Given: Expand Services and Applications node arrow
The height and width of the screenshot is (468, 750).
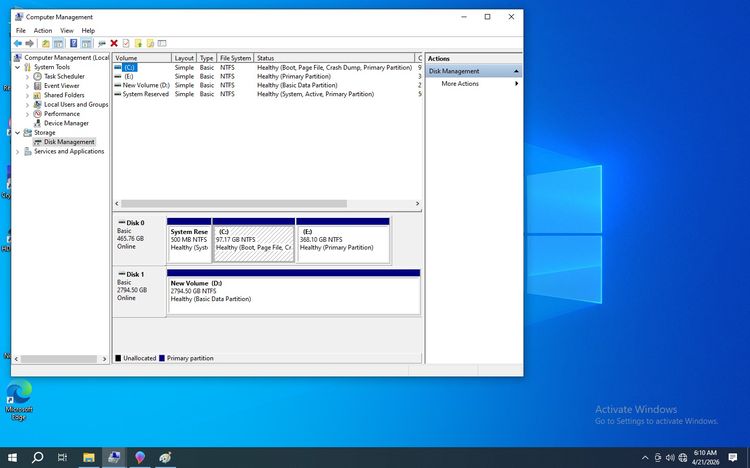Looking at the screenshot, I should point(18,151).
